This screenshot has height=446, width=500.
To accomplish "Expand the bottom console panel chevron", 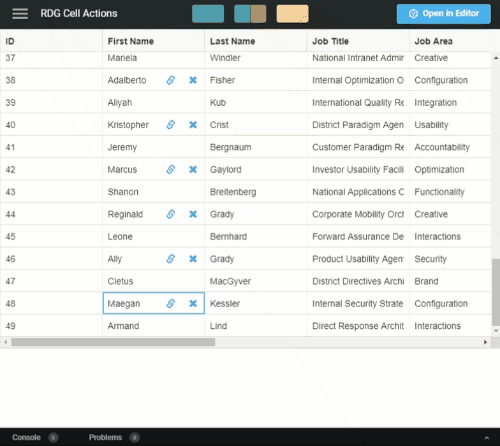I will pyautogui.click(x=487, y=438).
